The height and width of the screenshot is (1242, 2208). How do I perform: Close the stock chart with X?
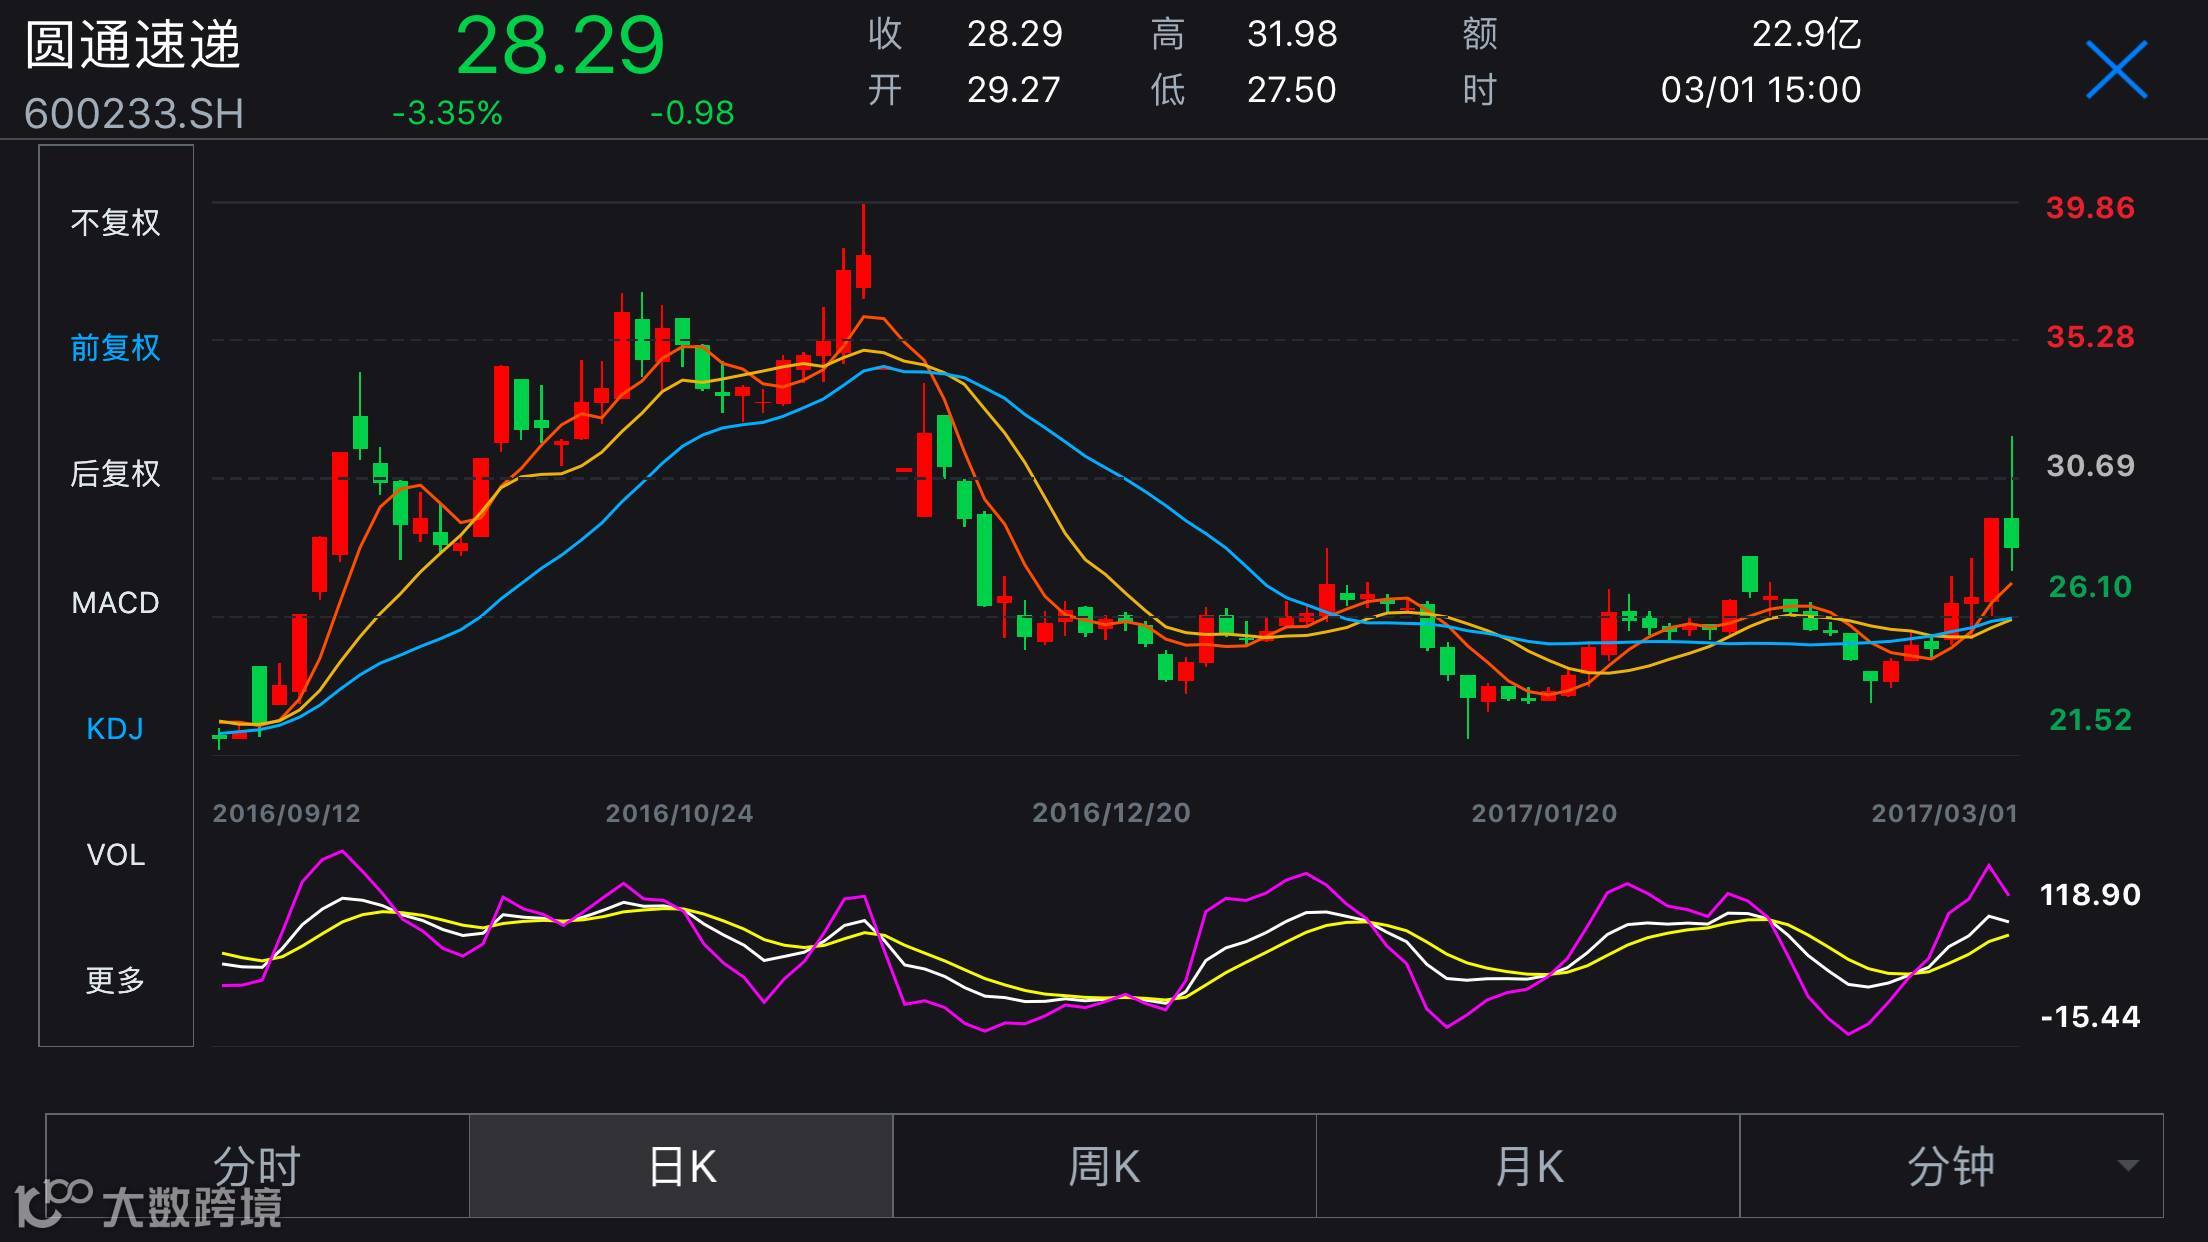point(2116,70)
